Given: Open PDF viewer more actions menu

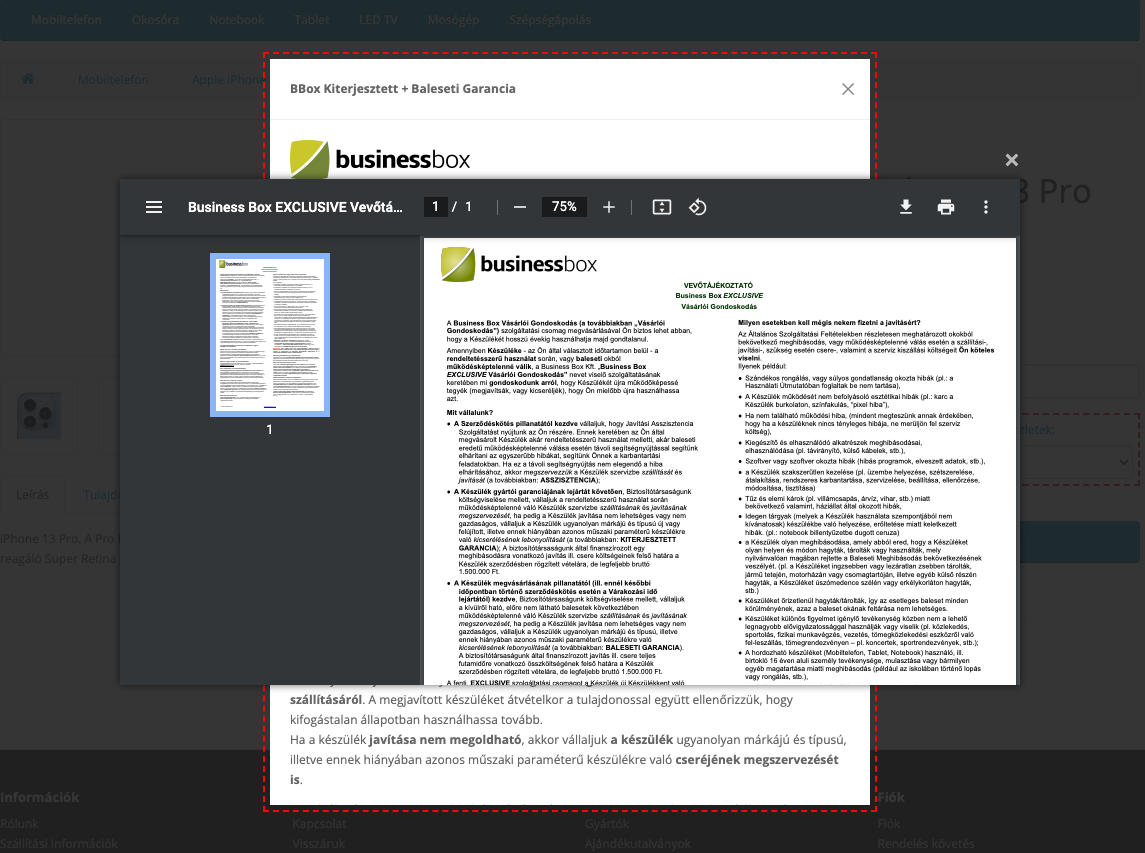Looking at the screenshot, I should pos(986,207).
